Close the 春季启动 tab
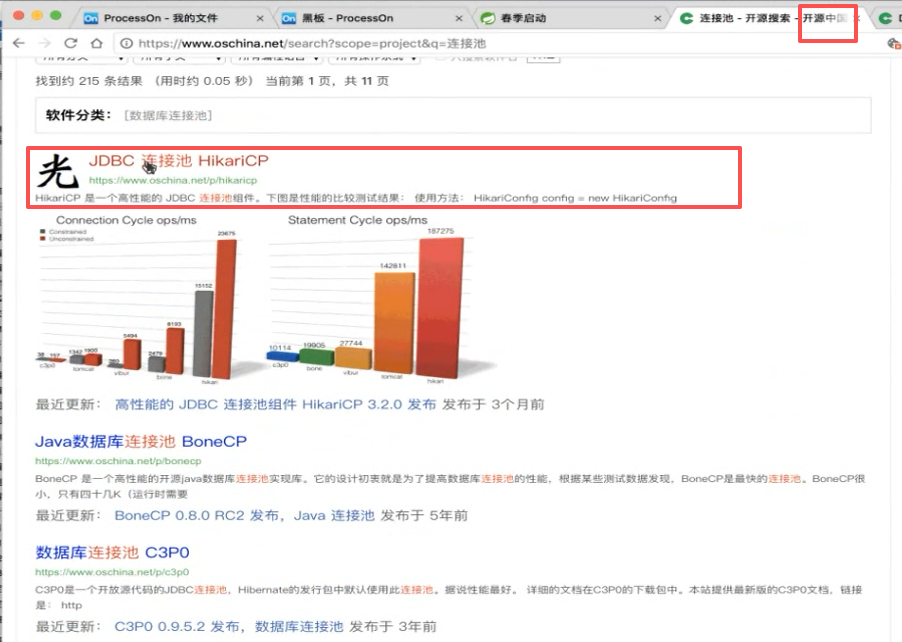This screenshot has height=642, width=902. (x=658, y=18)
